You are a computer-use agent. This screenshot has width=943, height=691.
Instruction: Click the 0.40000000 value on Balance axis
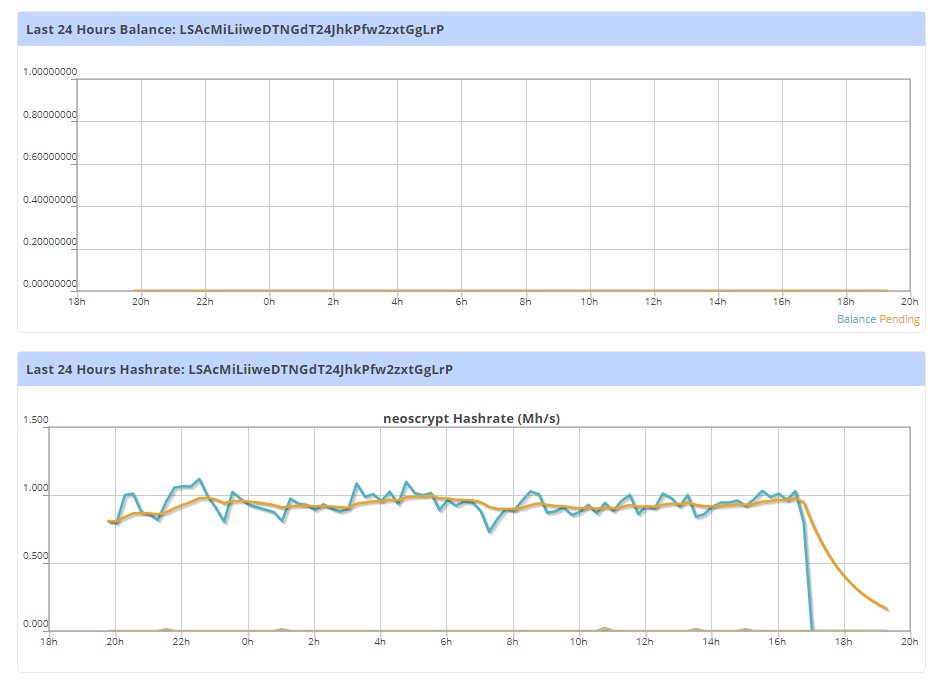coord(50,199)
